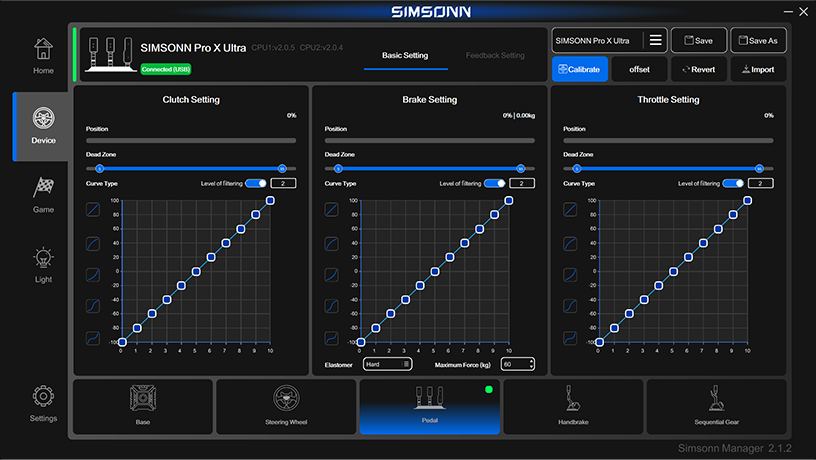Open the Settings gear in sidebar
The width and height of the screenshot is (816, 460).
(43, 404)
